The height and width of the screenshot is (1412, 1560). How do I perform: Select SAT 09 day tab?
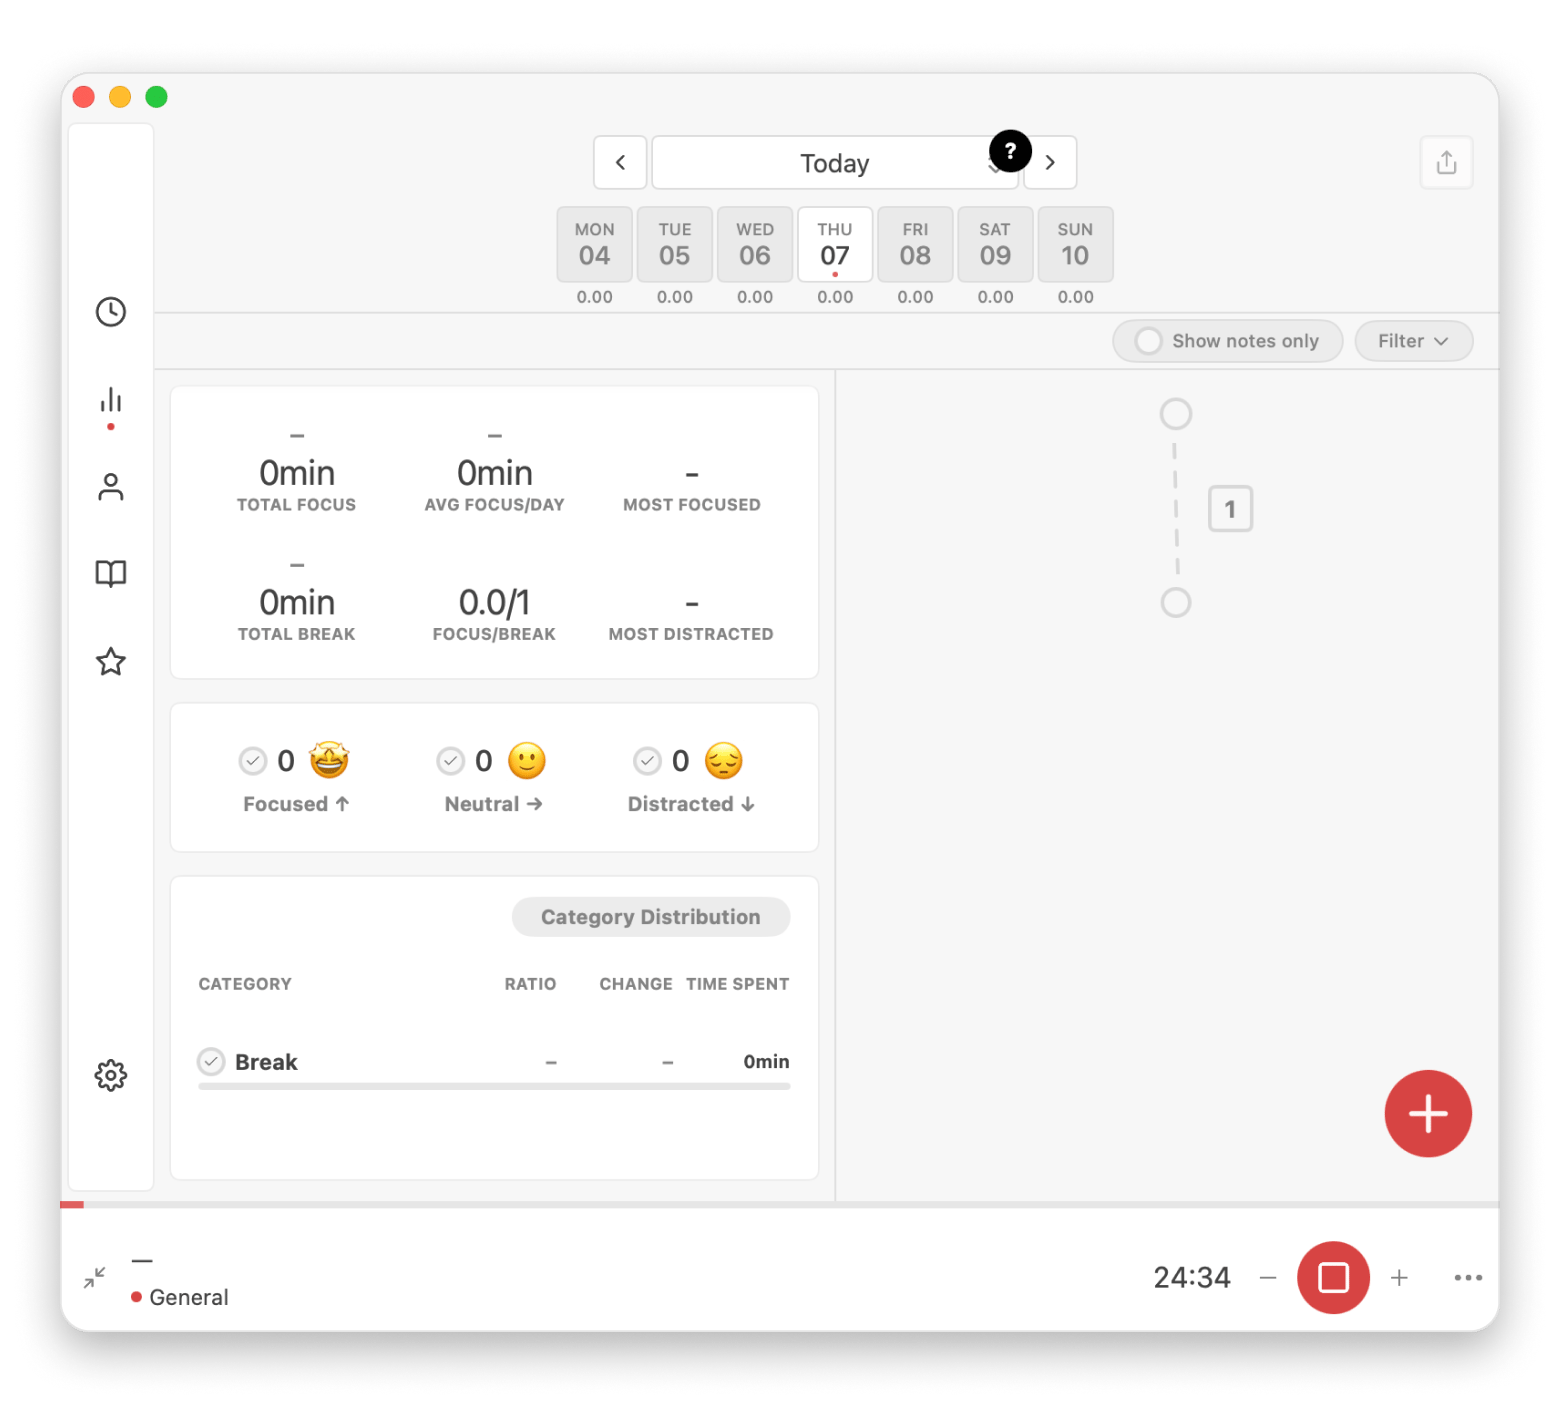(x=995, y=245)
